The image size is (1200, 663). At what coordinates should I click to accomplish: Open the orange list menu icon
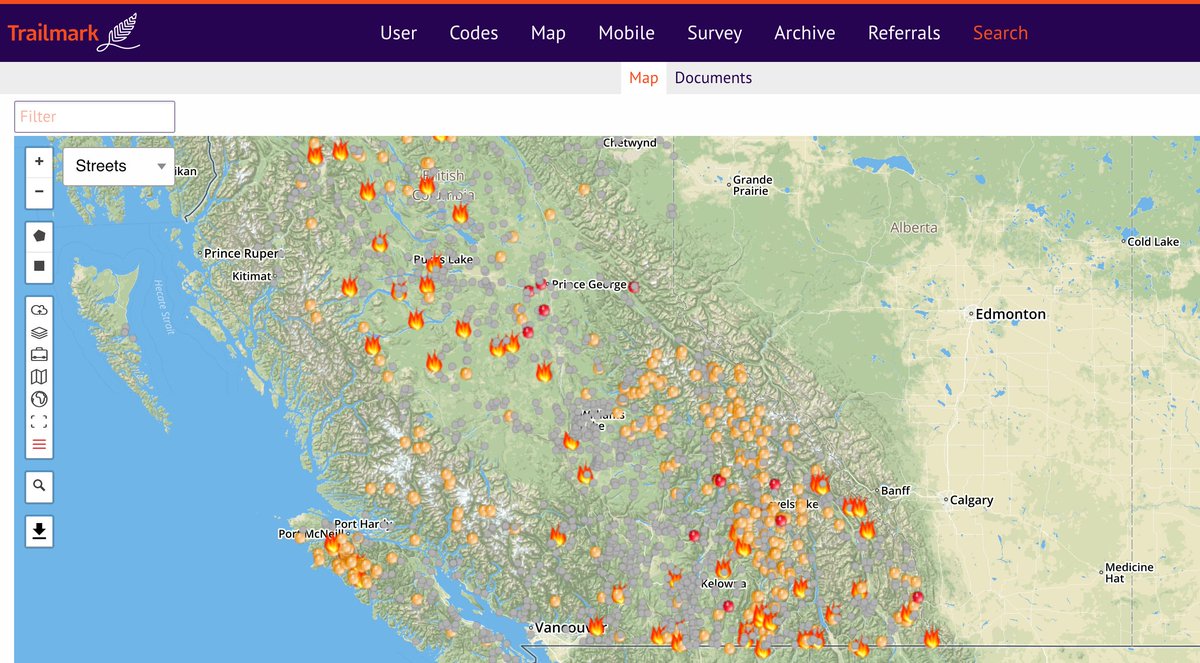pos(39,444)
